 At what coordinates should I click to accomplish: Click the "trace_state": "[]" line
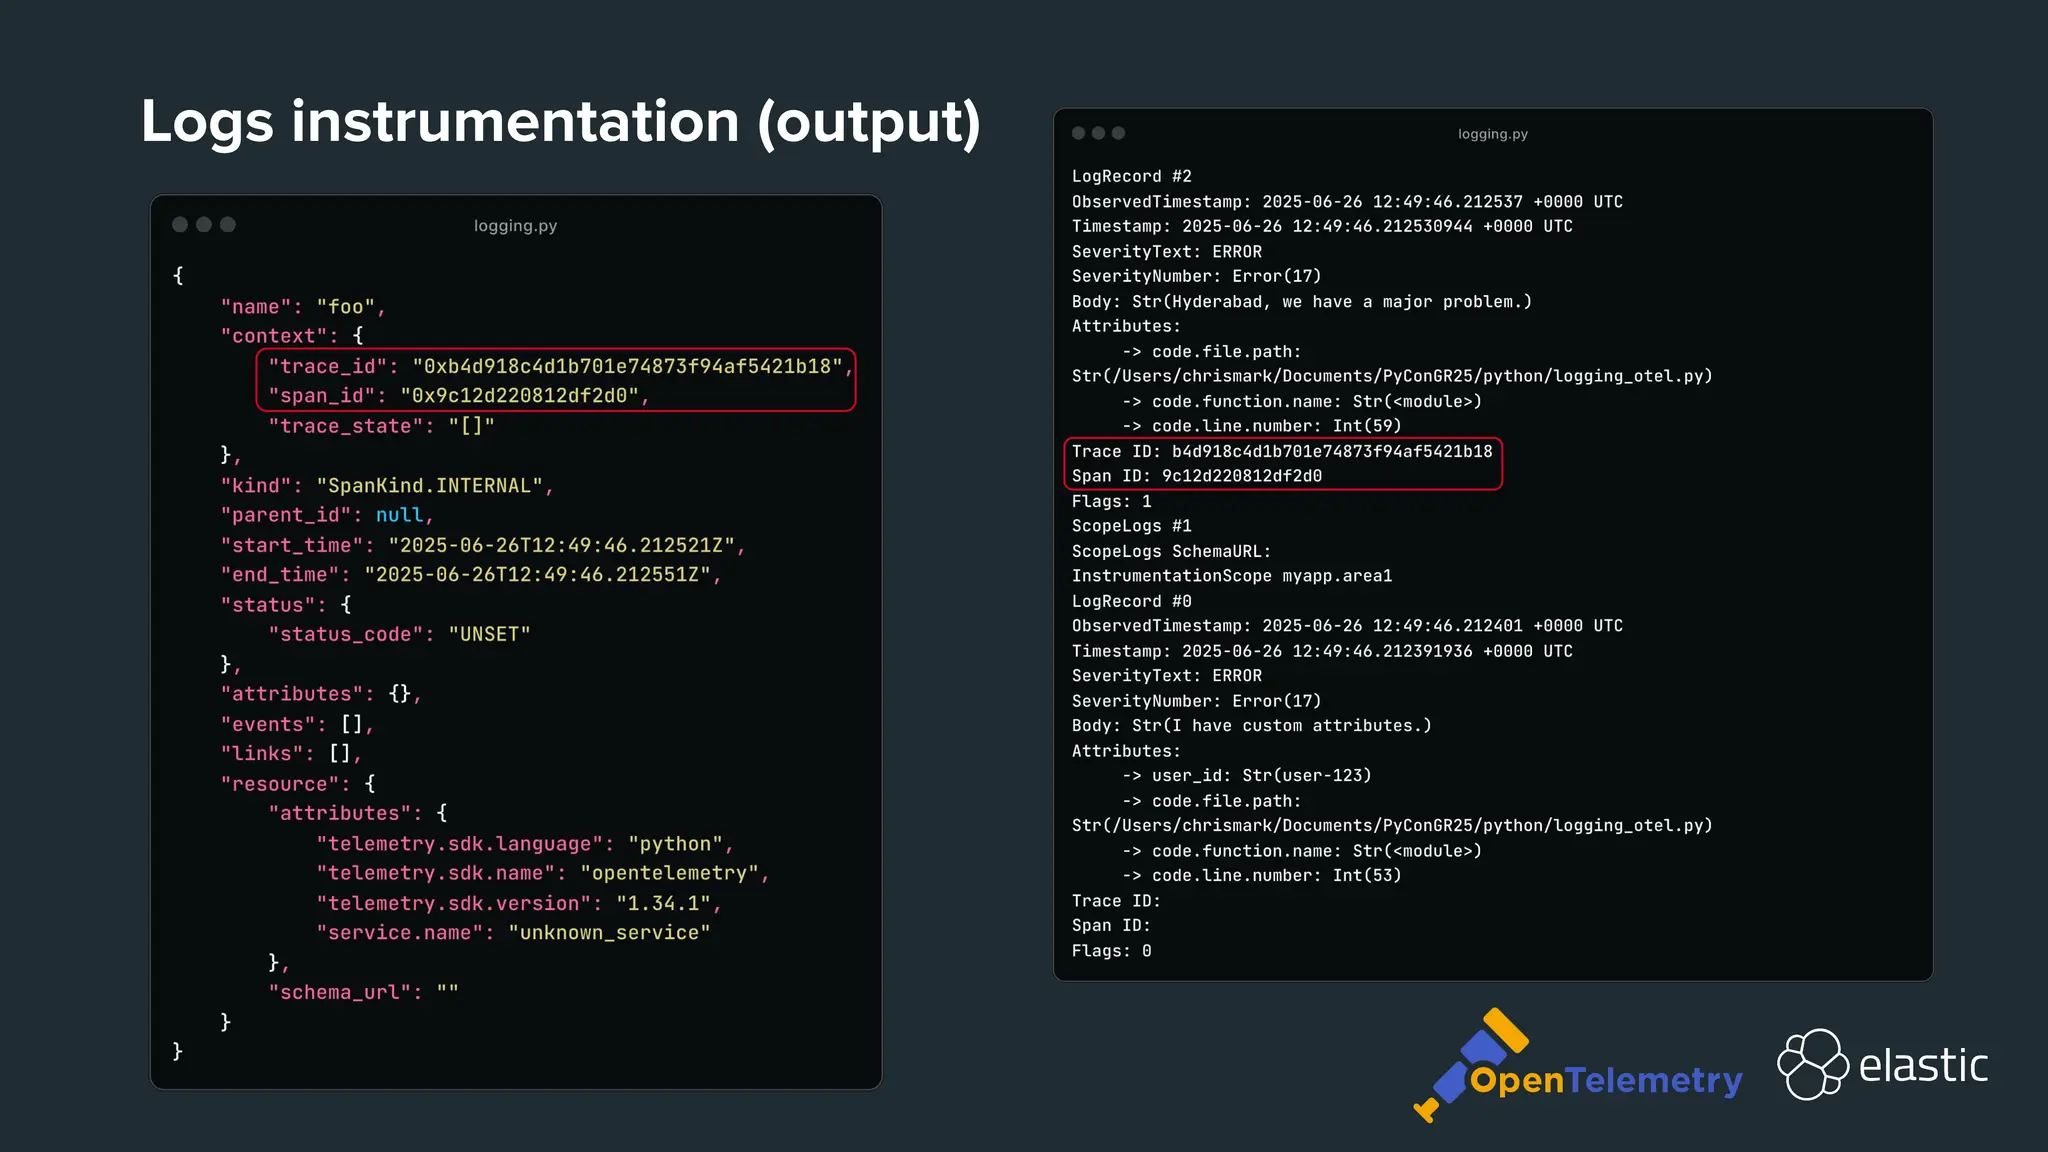[381, 426]
